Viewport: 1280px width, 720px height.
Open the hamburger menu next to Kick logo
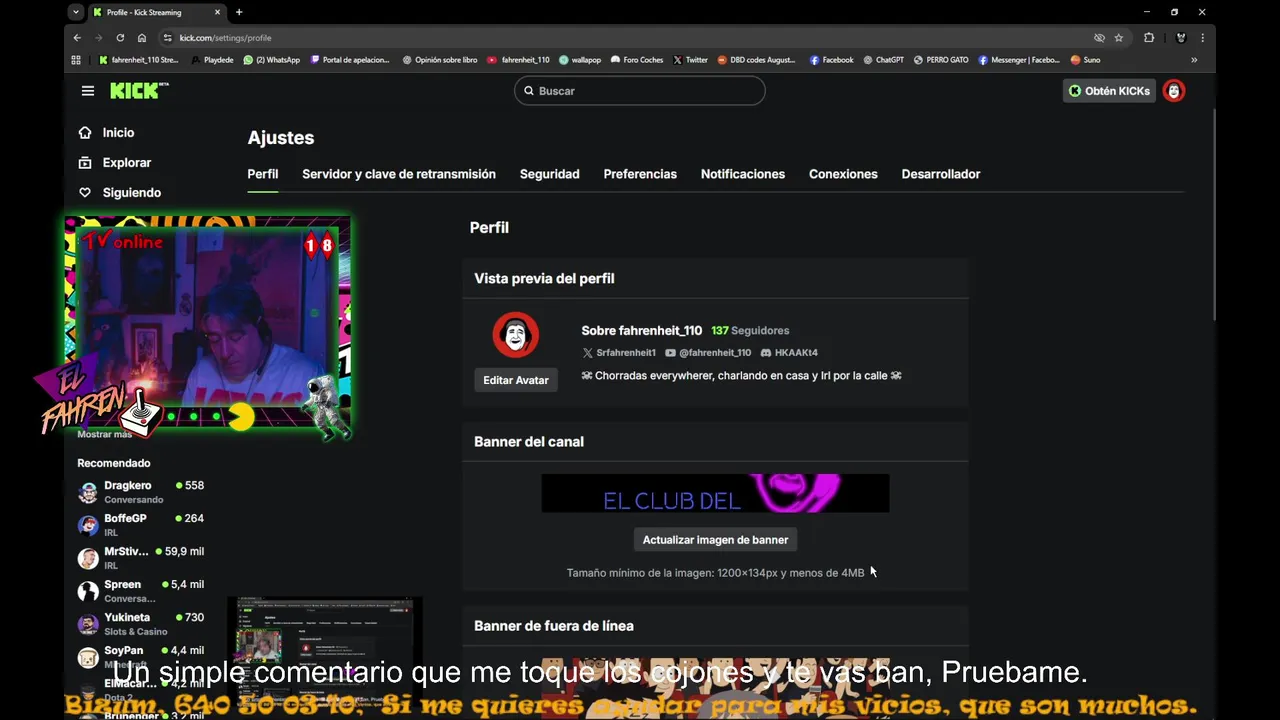(88, 91)
